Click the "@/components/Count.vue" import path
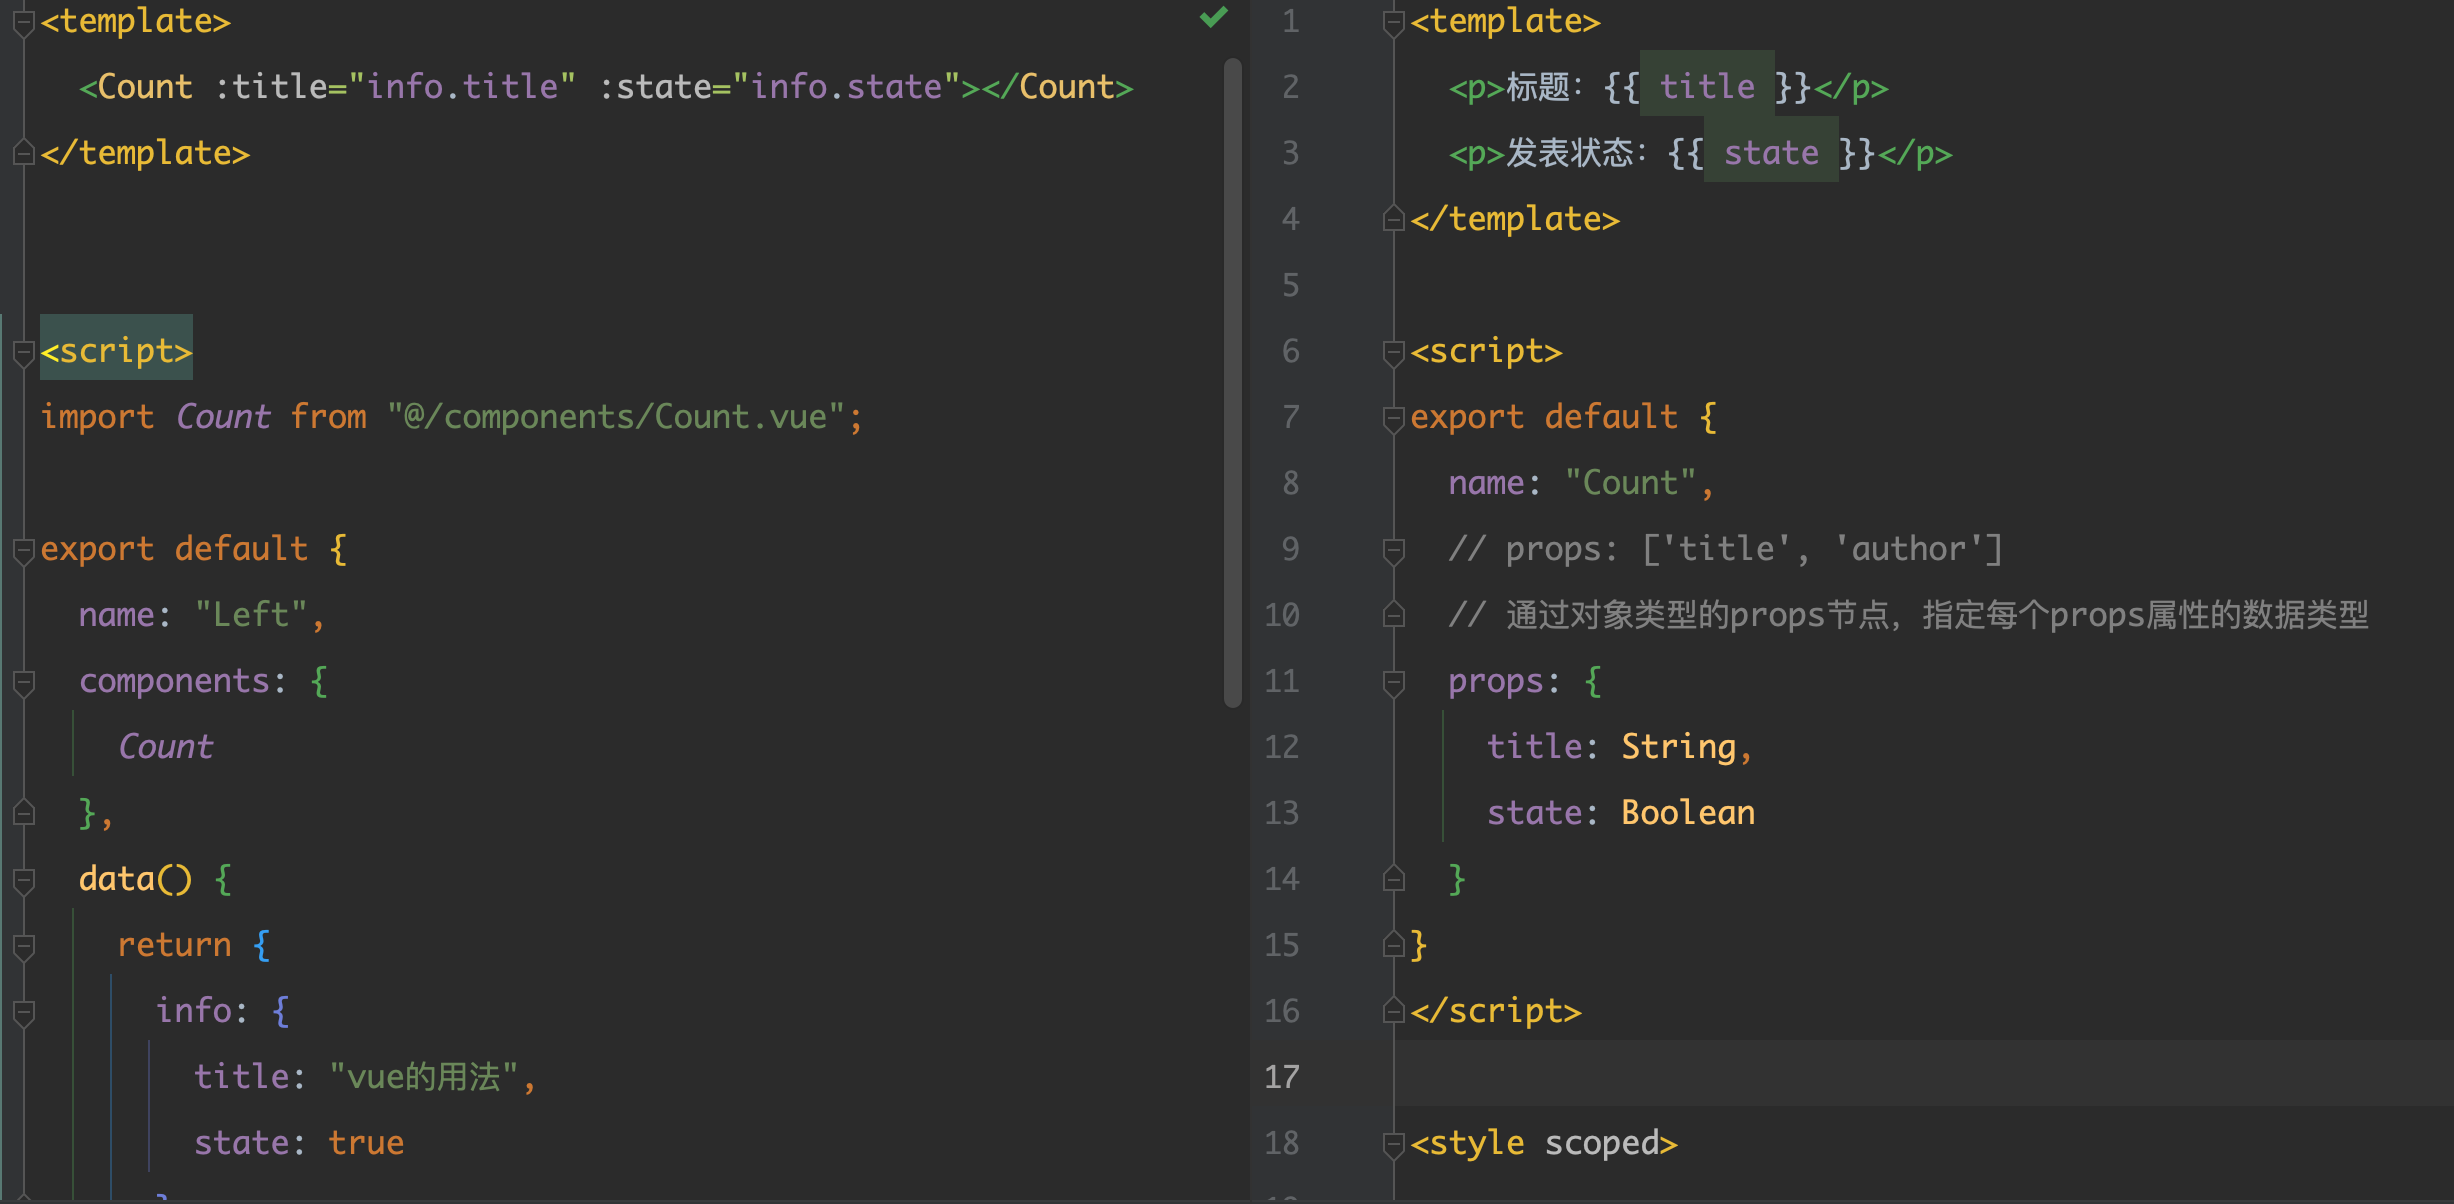Viewport: 2454px width, 1204px height. 617,416
